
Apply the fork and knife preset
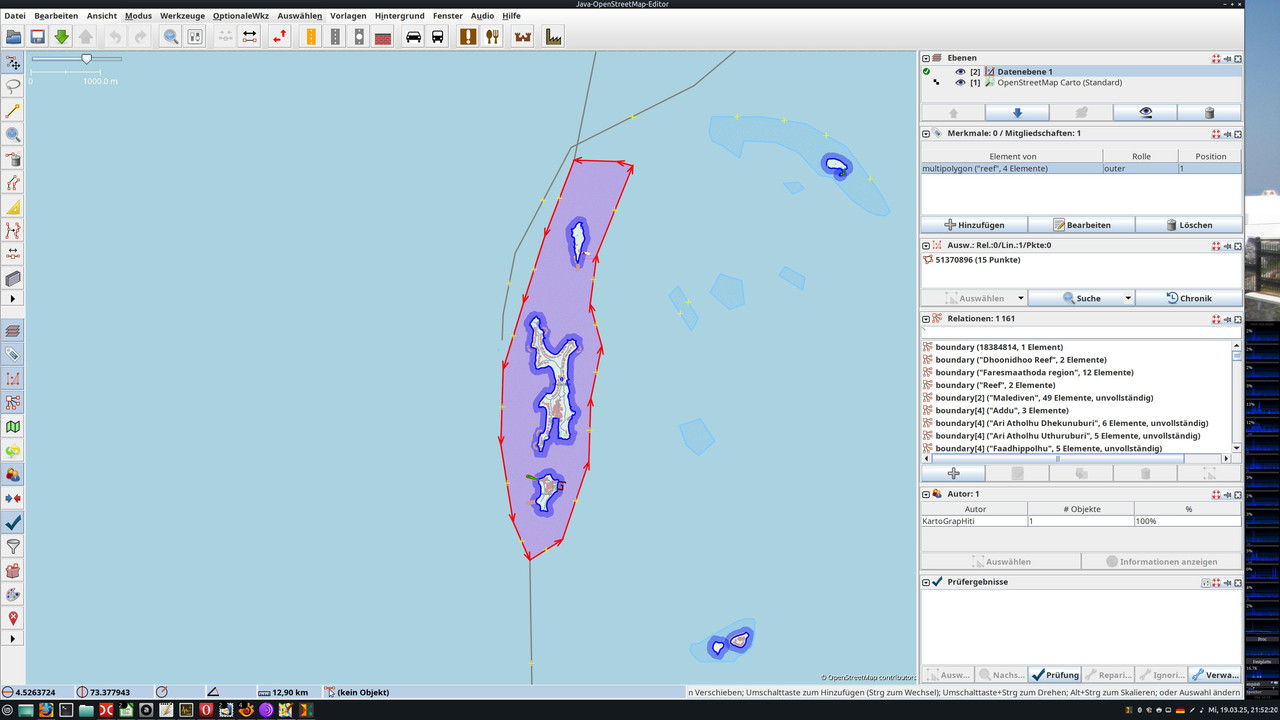(x=492, y=37)
